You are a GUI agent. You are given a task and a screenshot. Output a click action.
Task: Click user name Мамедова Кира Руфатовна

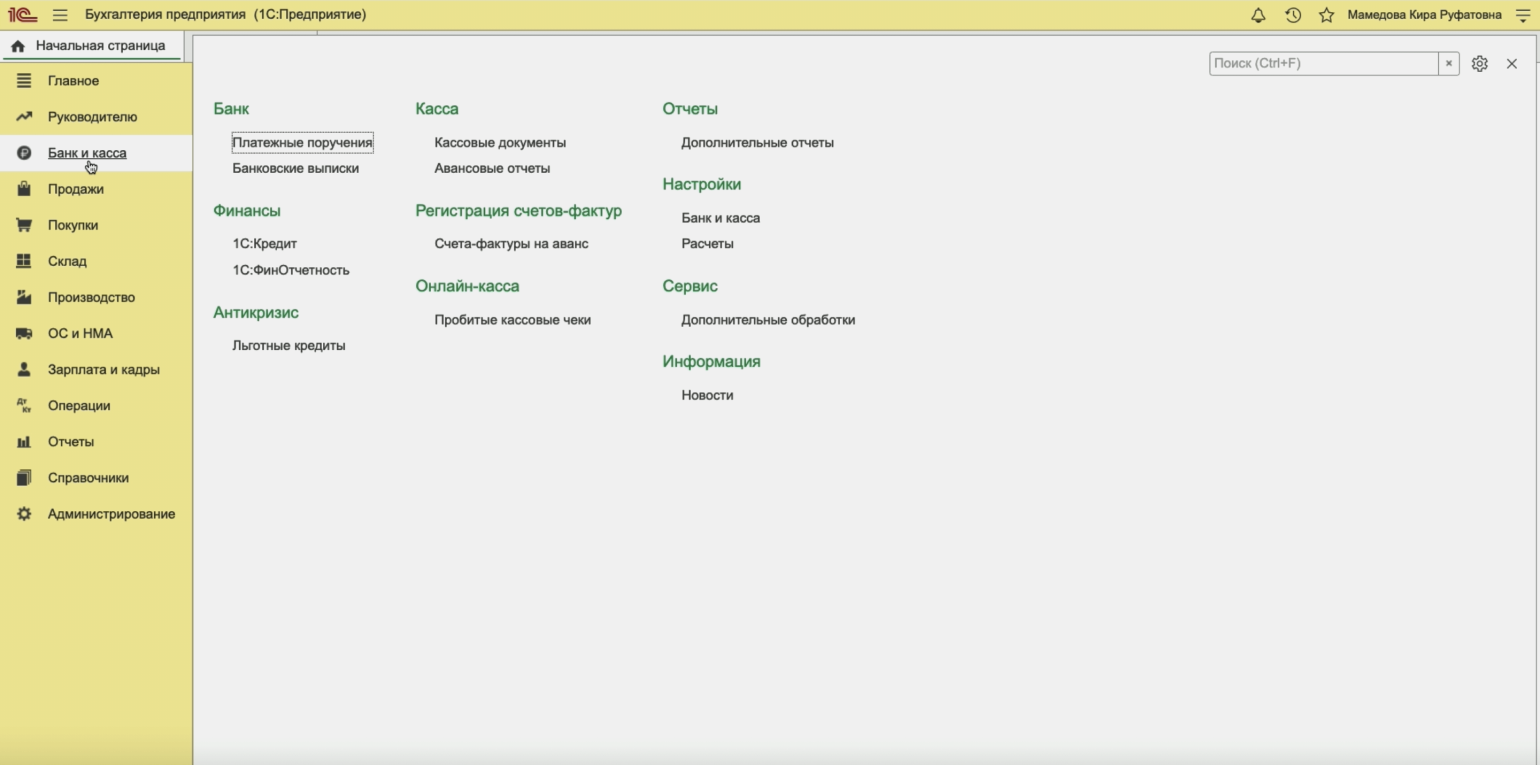point(1424,15)
